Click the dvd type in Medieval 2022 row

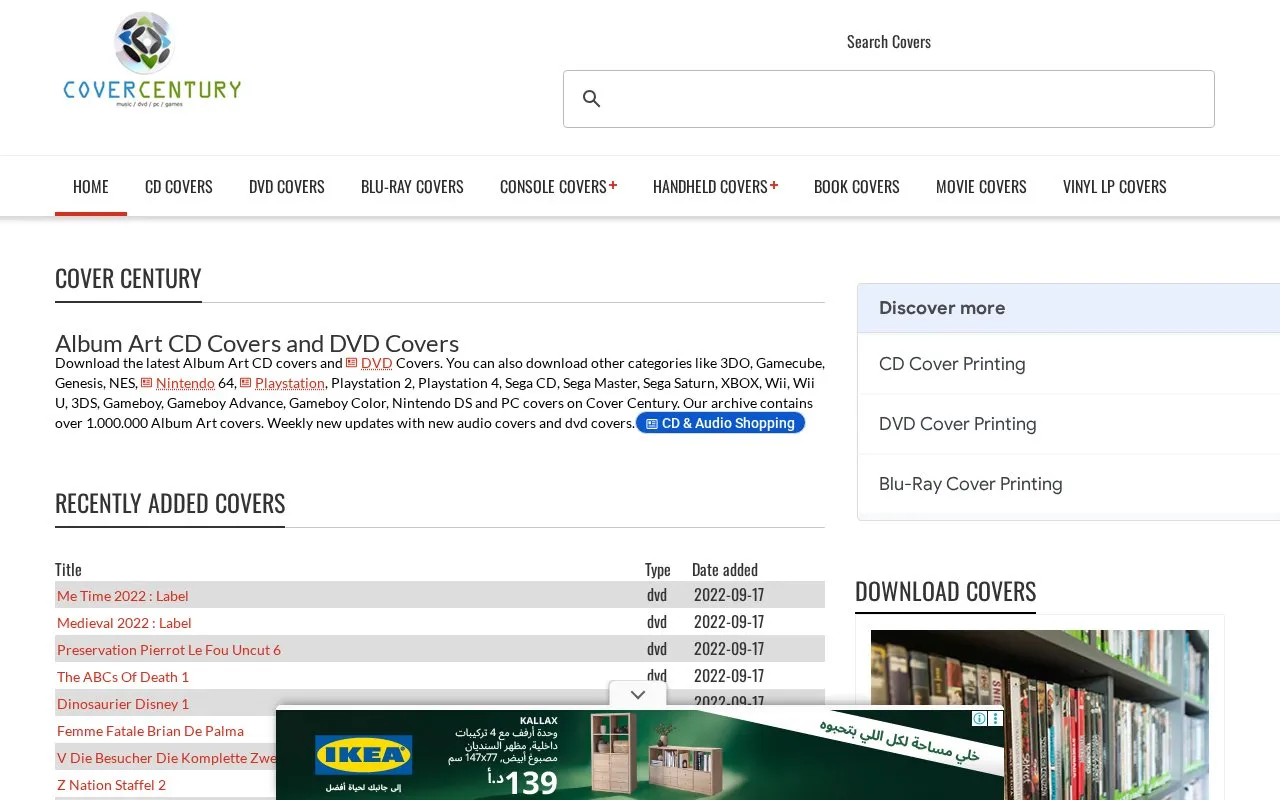657,622
